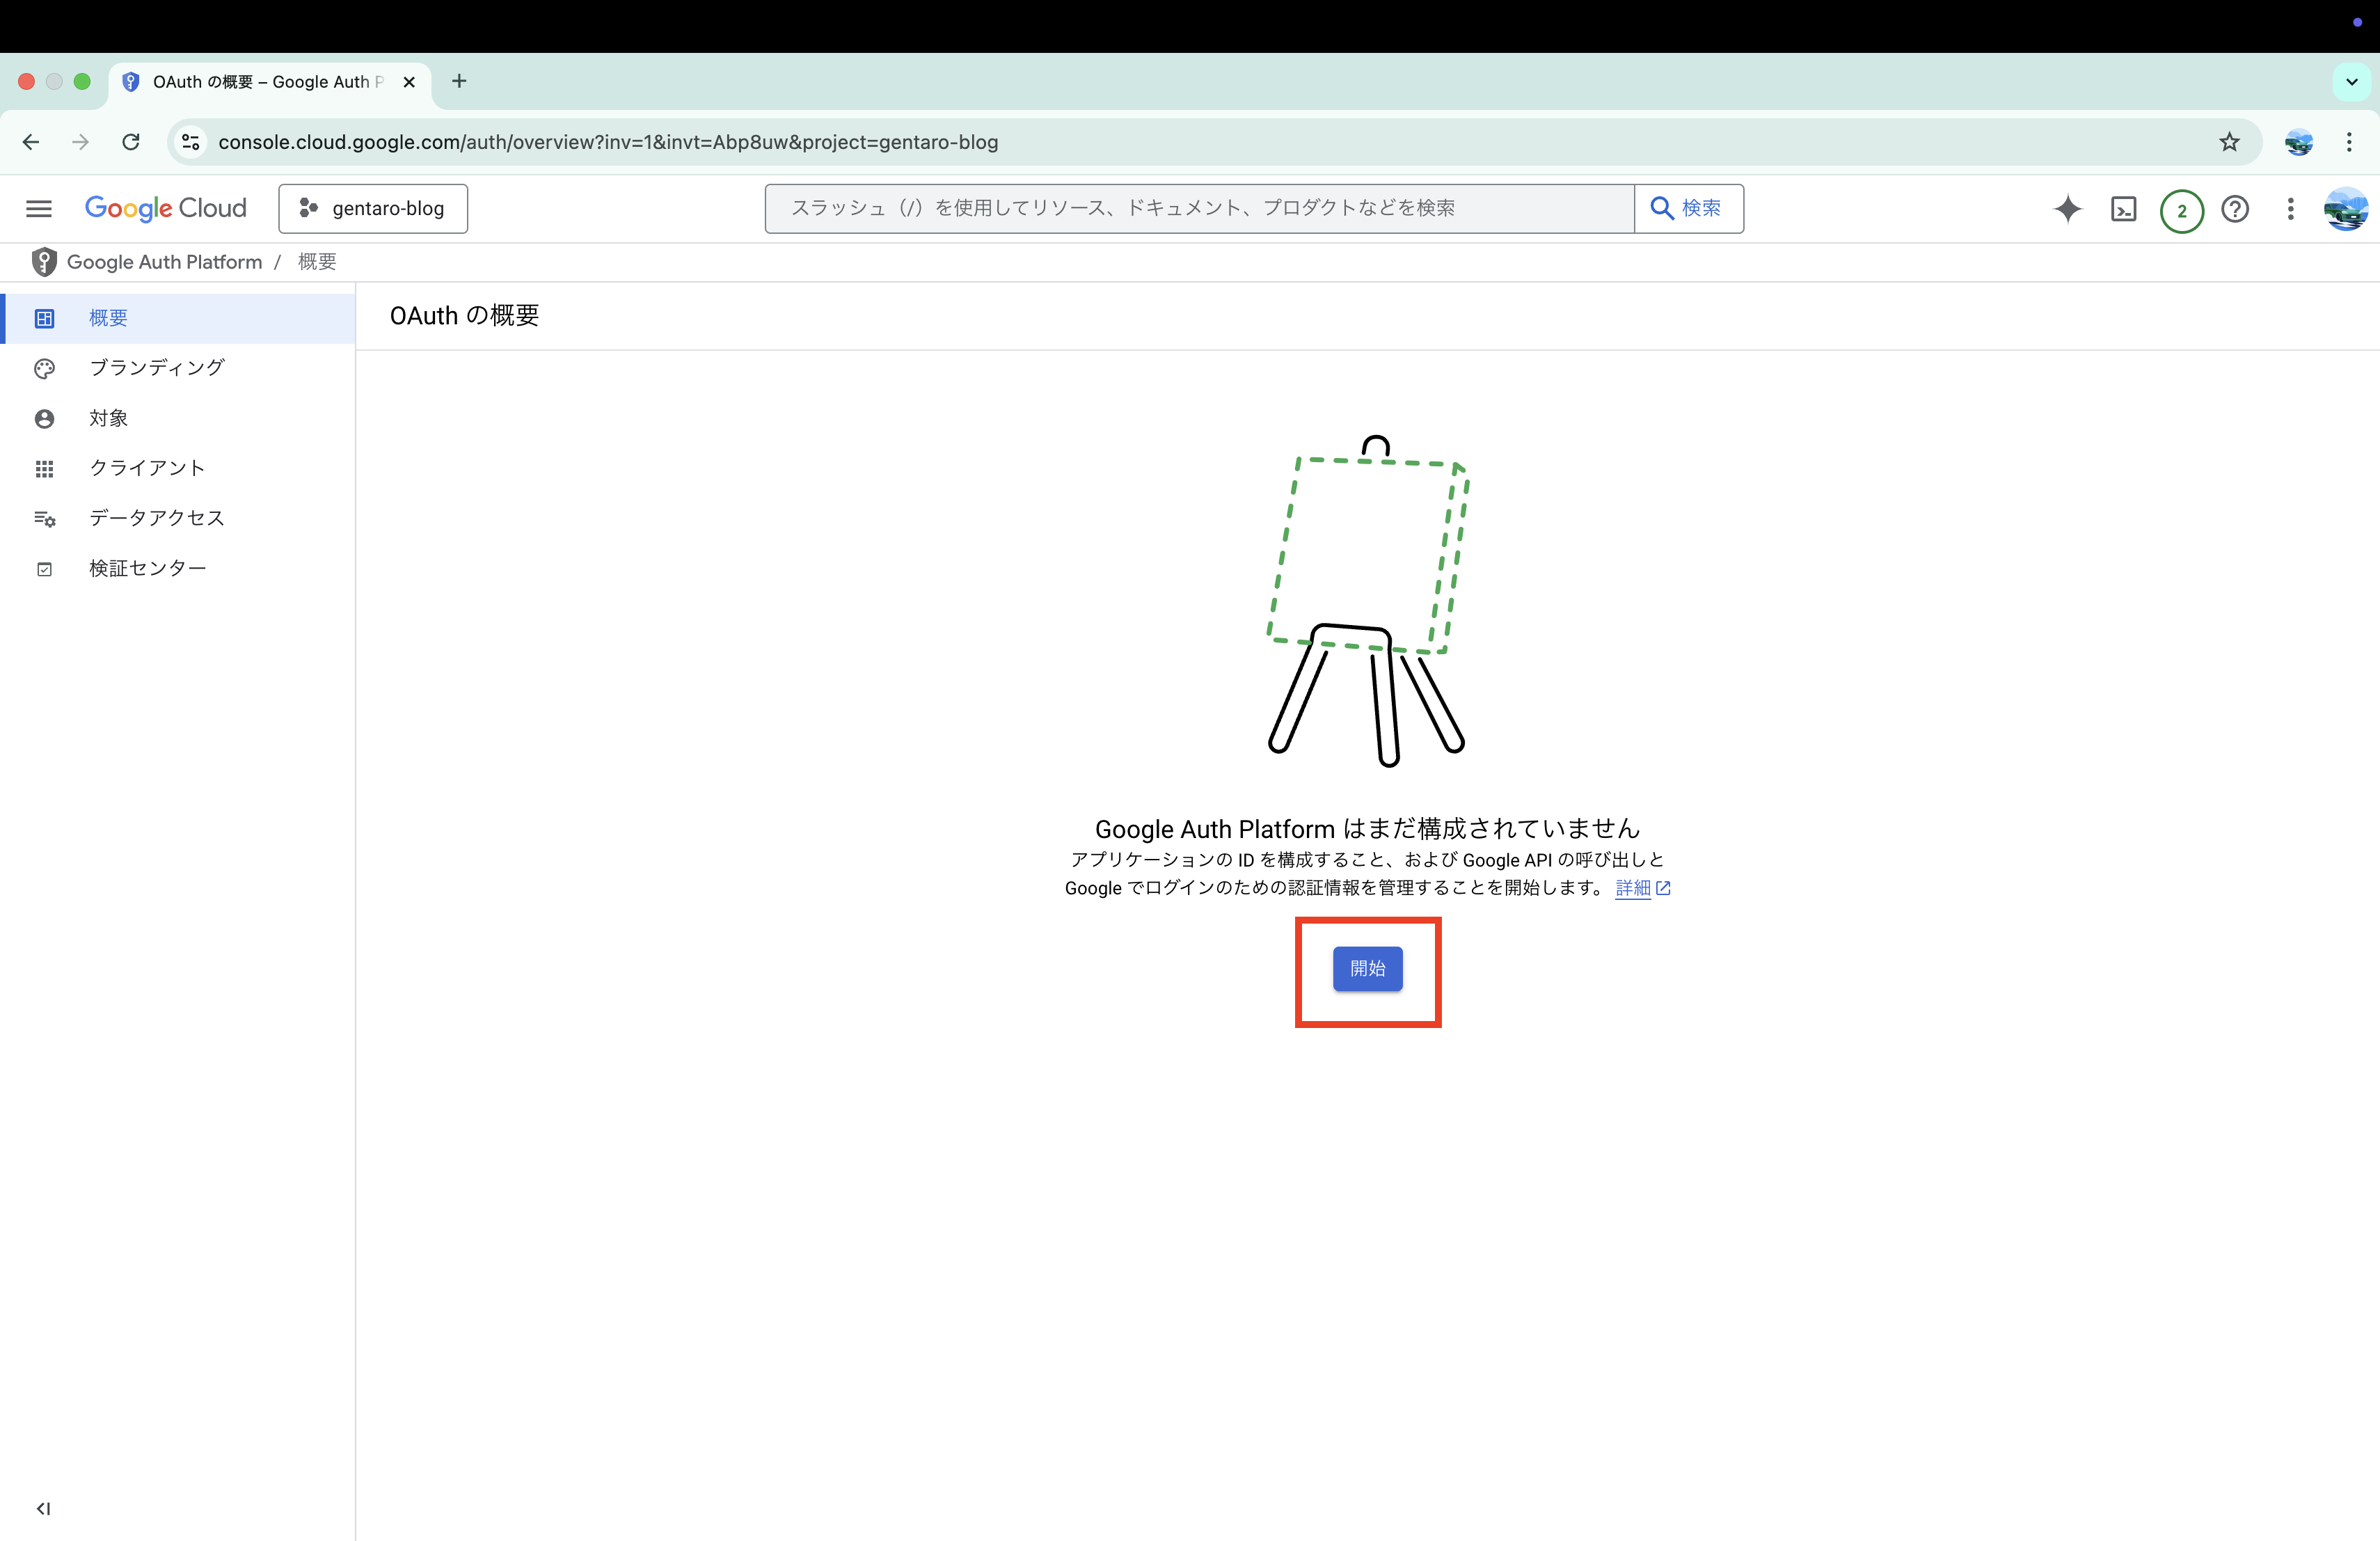Open the Gemini sparkle assistant icon

point(2068,208)
